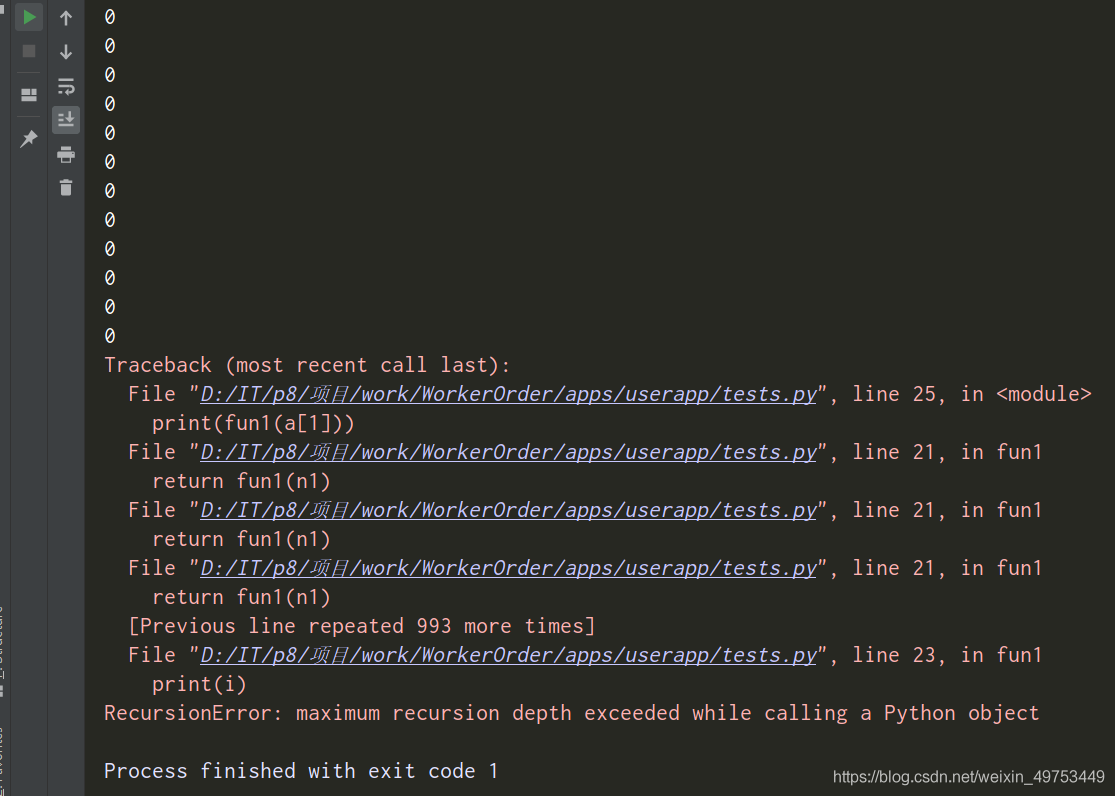Open the second line 21 tests.py traceback link
This screenshot has width=1115, height=796.
tap(509, 510)
